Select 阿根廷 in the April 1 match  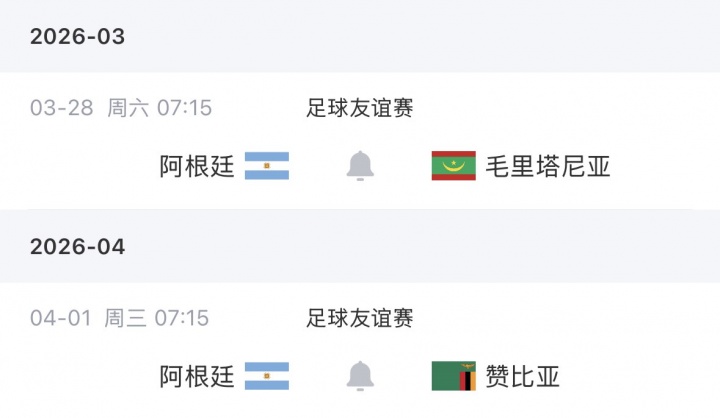coord(197,376)
